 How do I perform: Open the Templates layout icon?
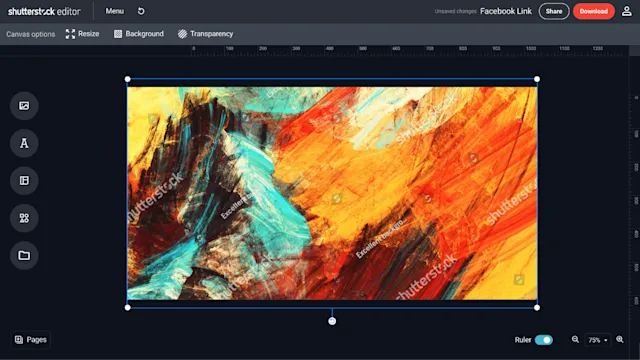point(24,180)
